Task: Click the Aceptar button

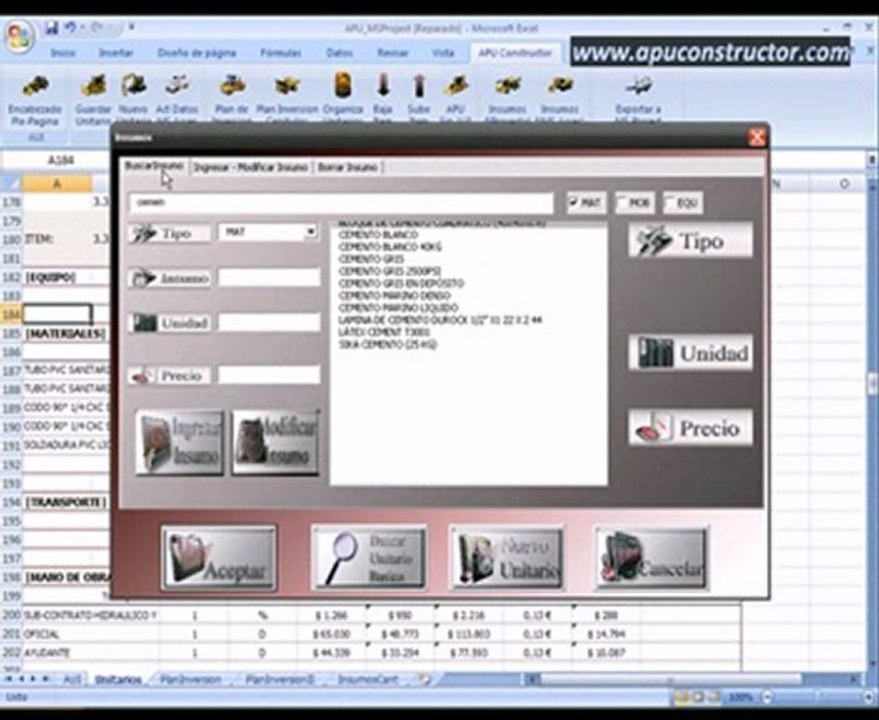Action: tap(219, 558)
